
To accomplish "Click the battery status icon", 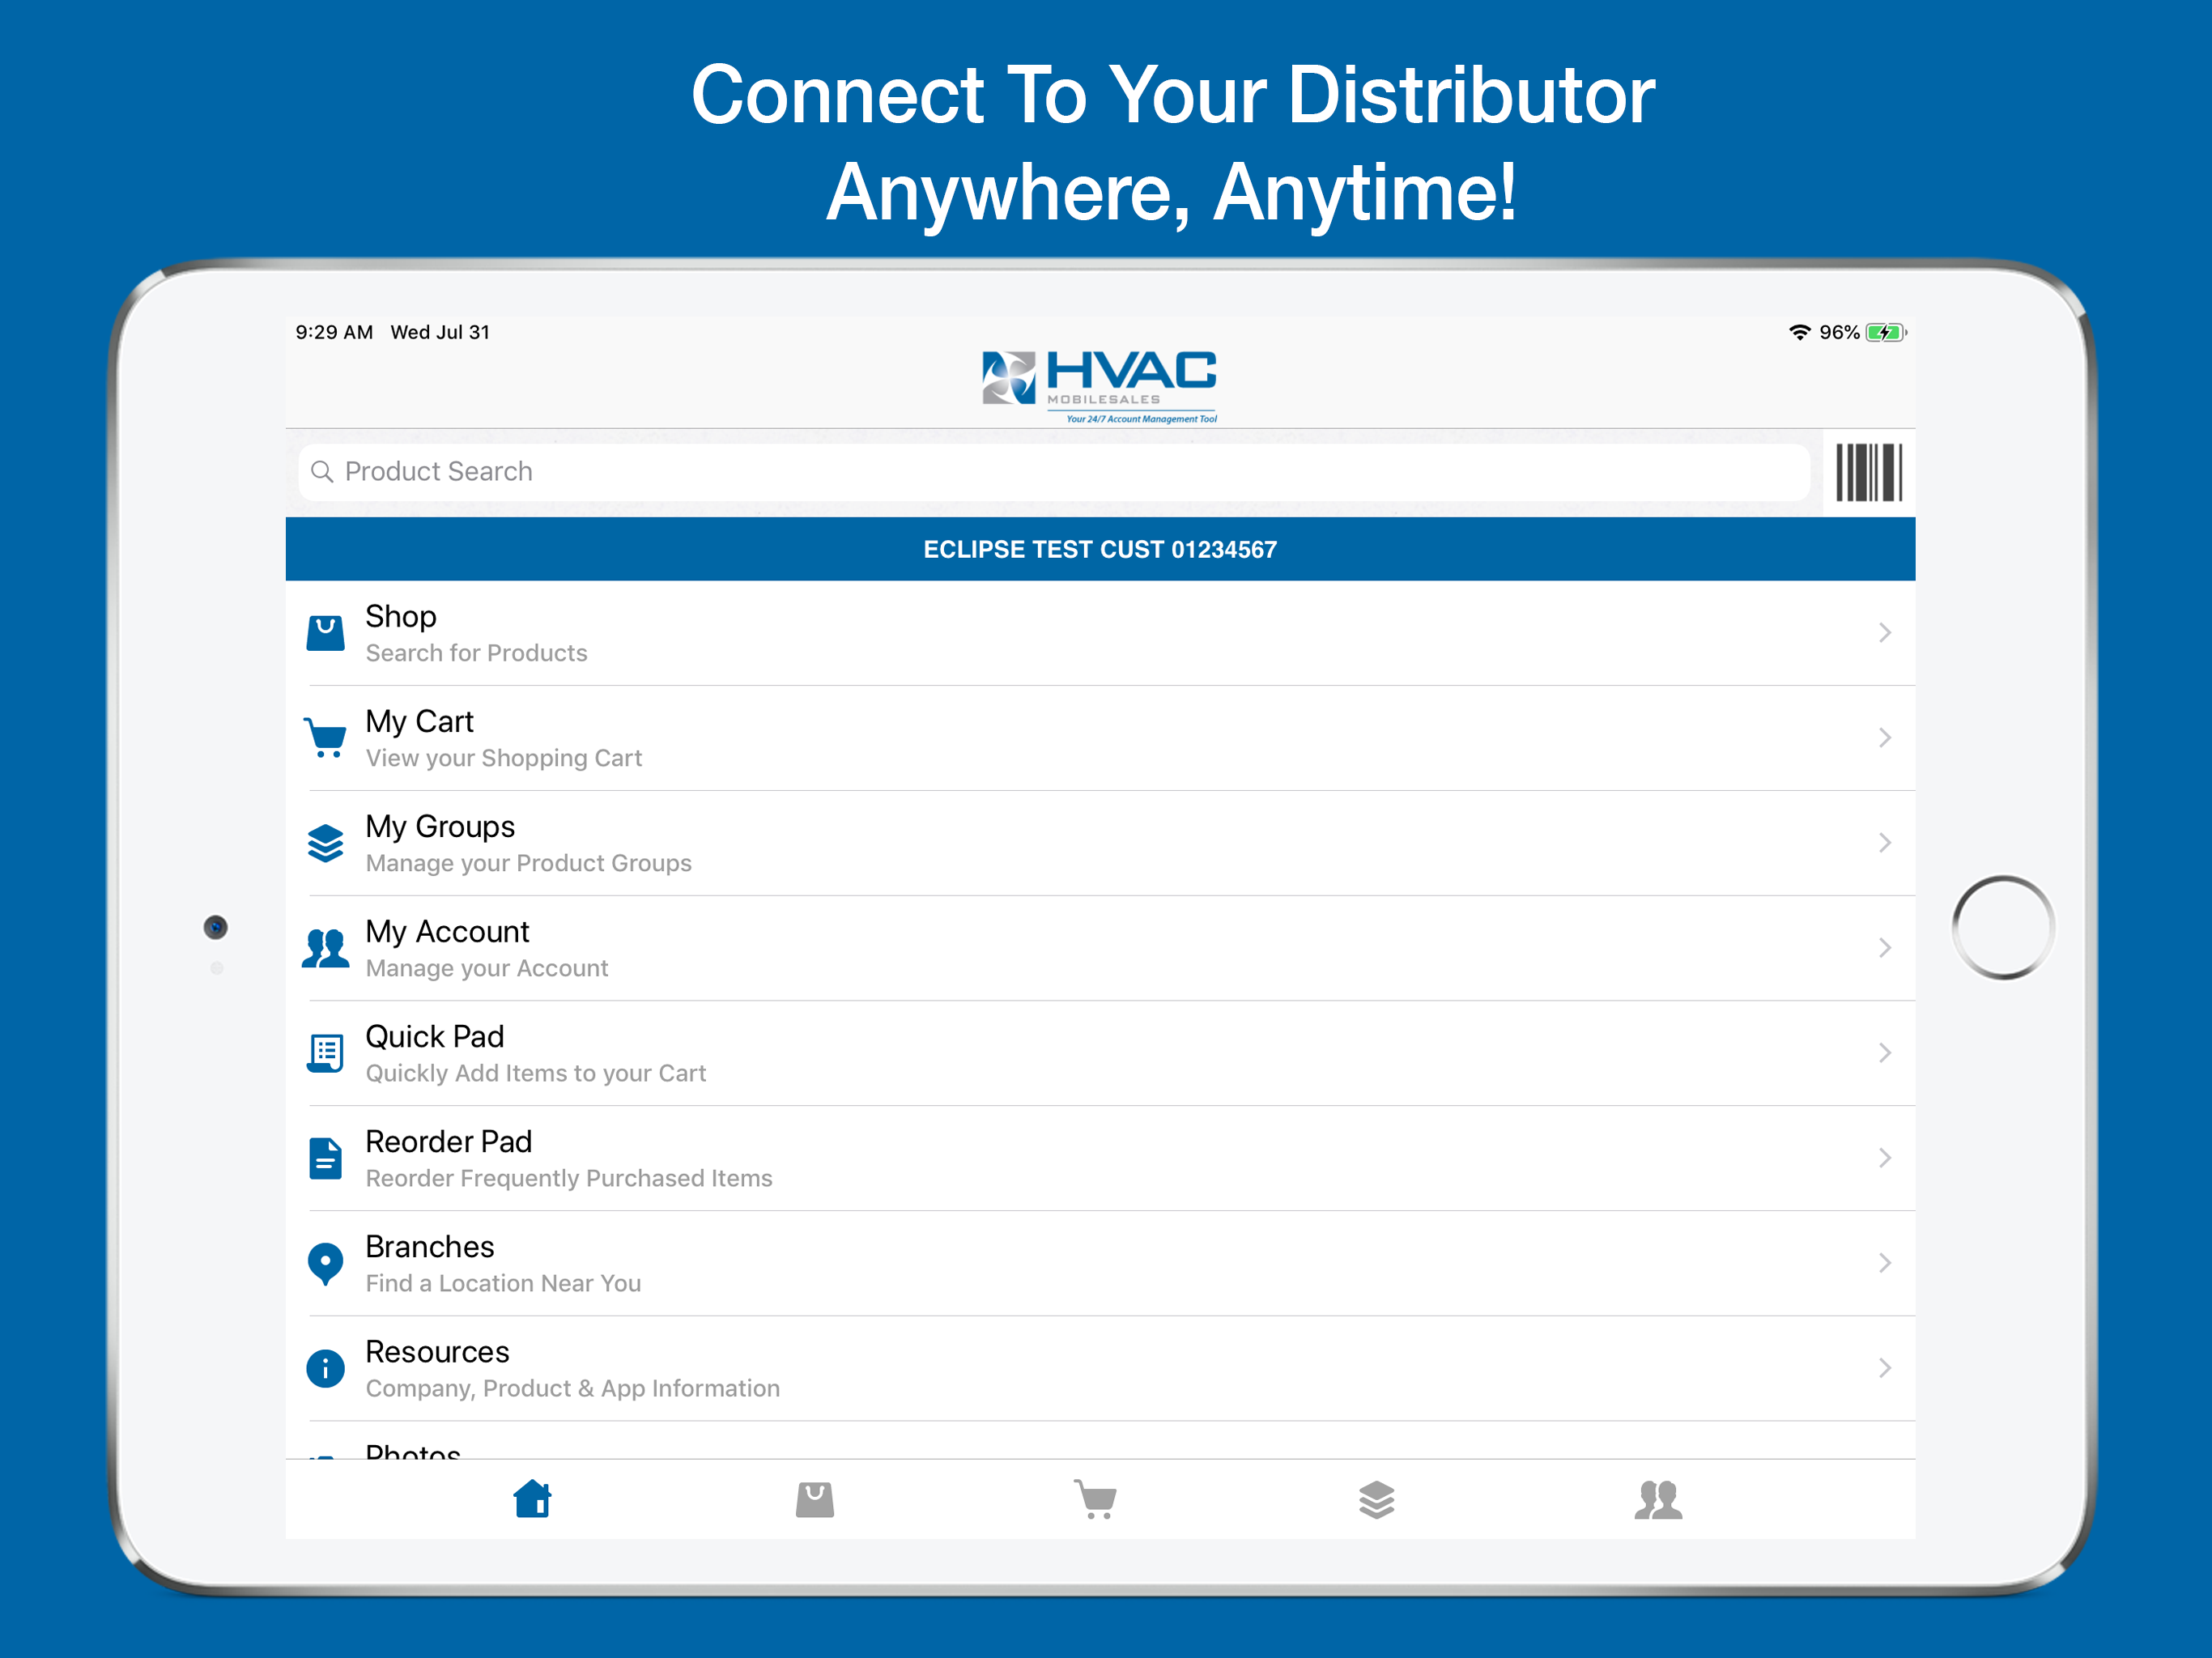I will tap(1886, 332).
